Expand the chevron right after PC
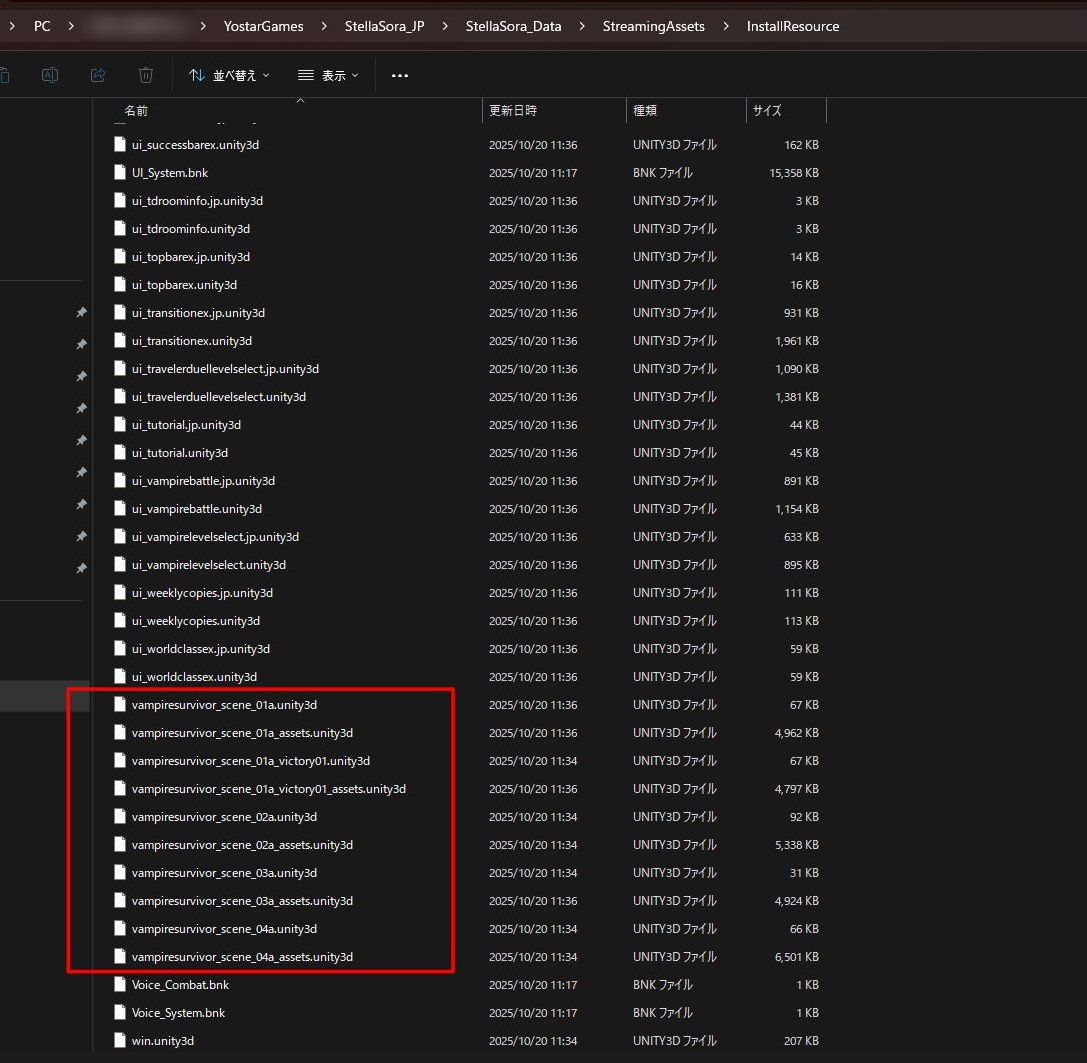 pyautogui.click(x=70, y=26)
